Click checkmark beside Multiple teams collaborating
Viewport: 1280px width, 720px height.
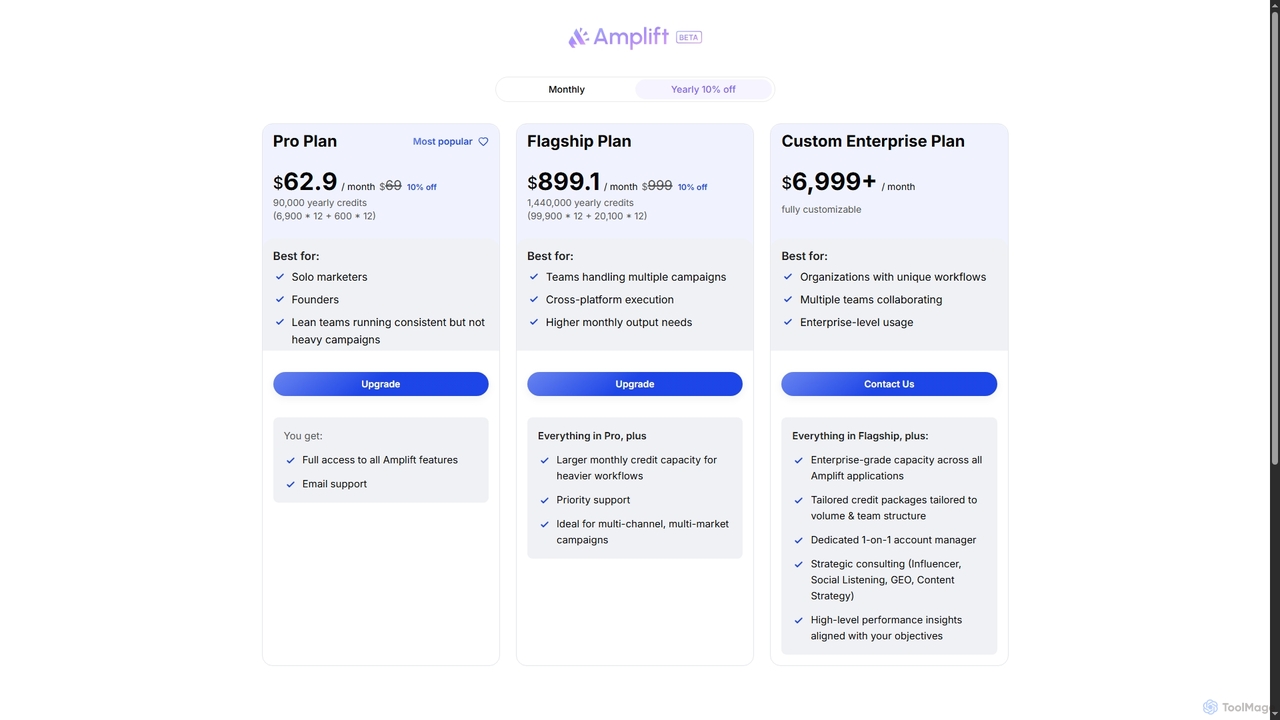coord(788,300)
